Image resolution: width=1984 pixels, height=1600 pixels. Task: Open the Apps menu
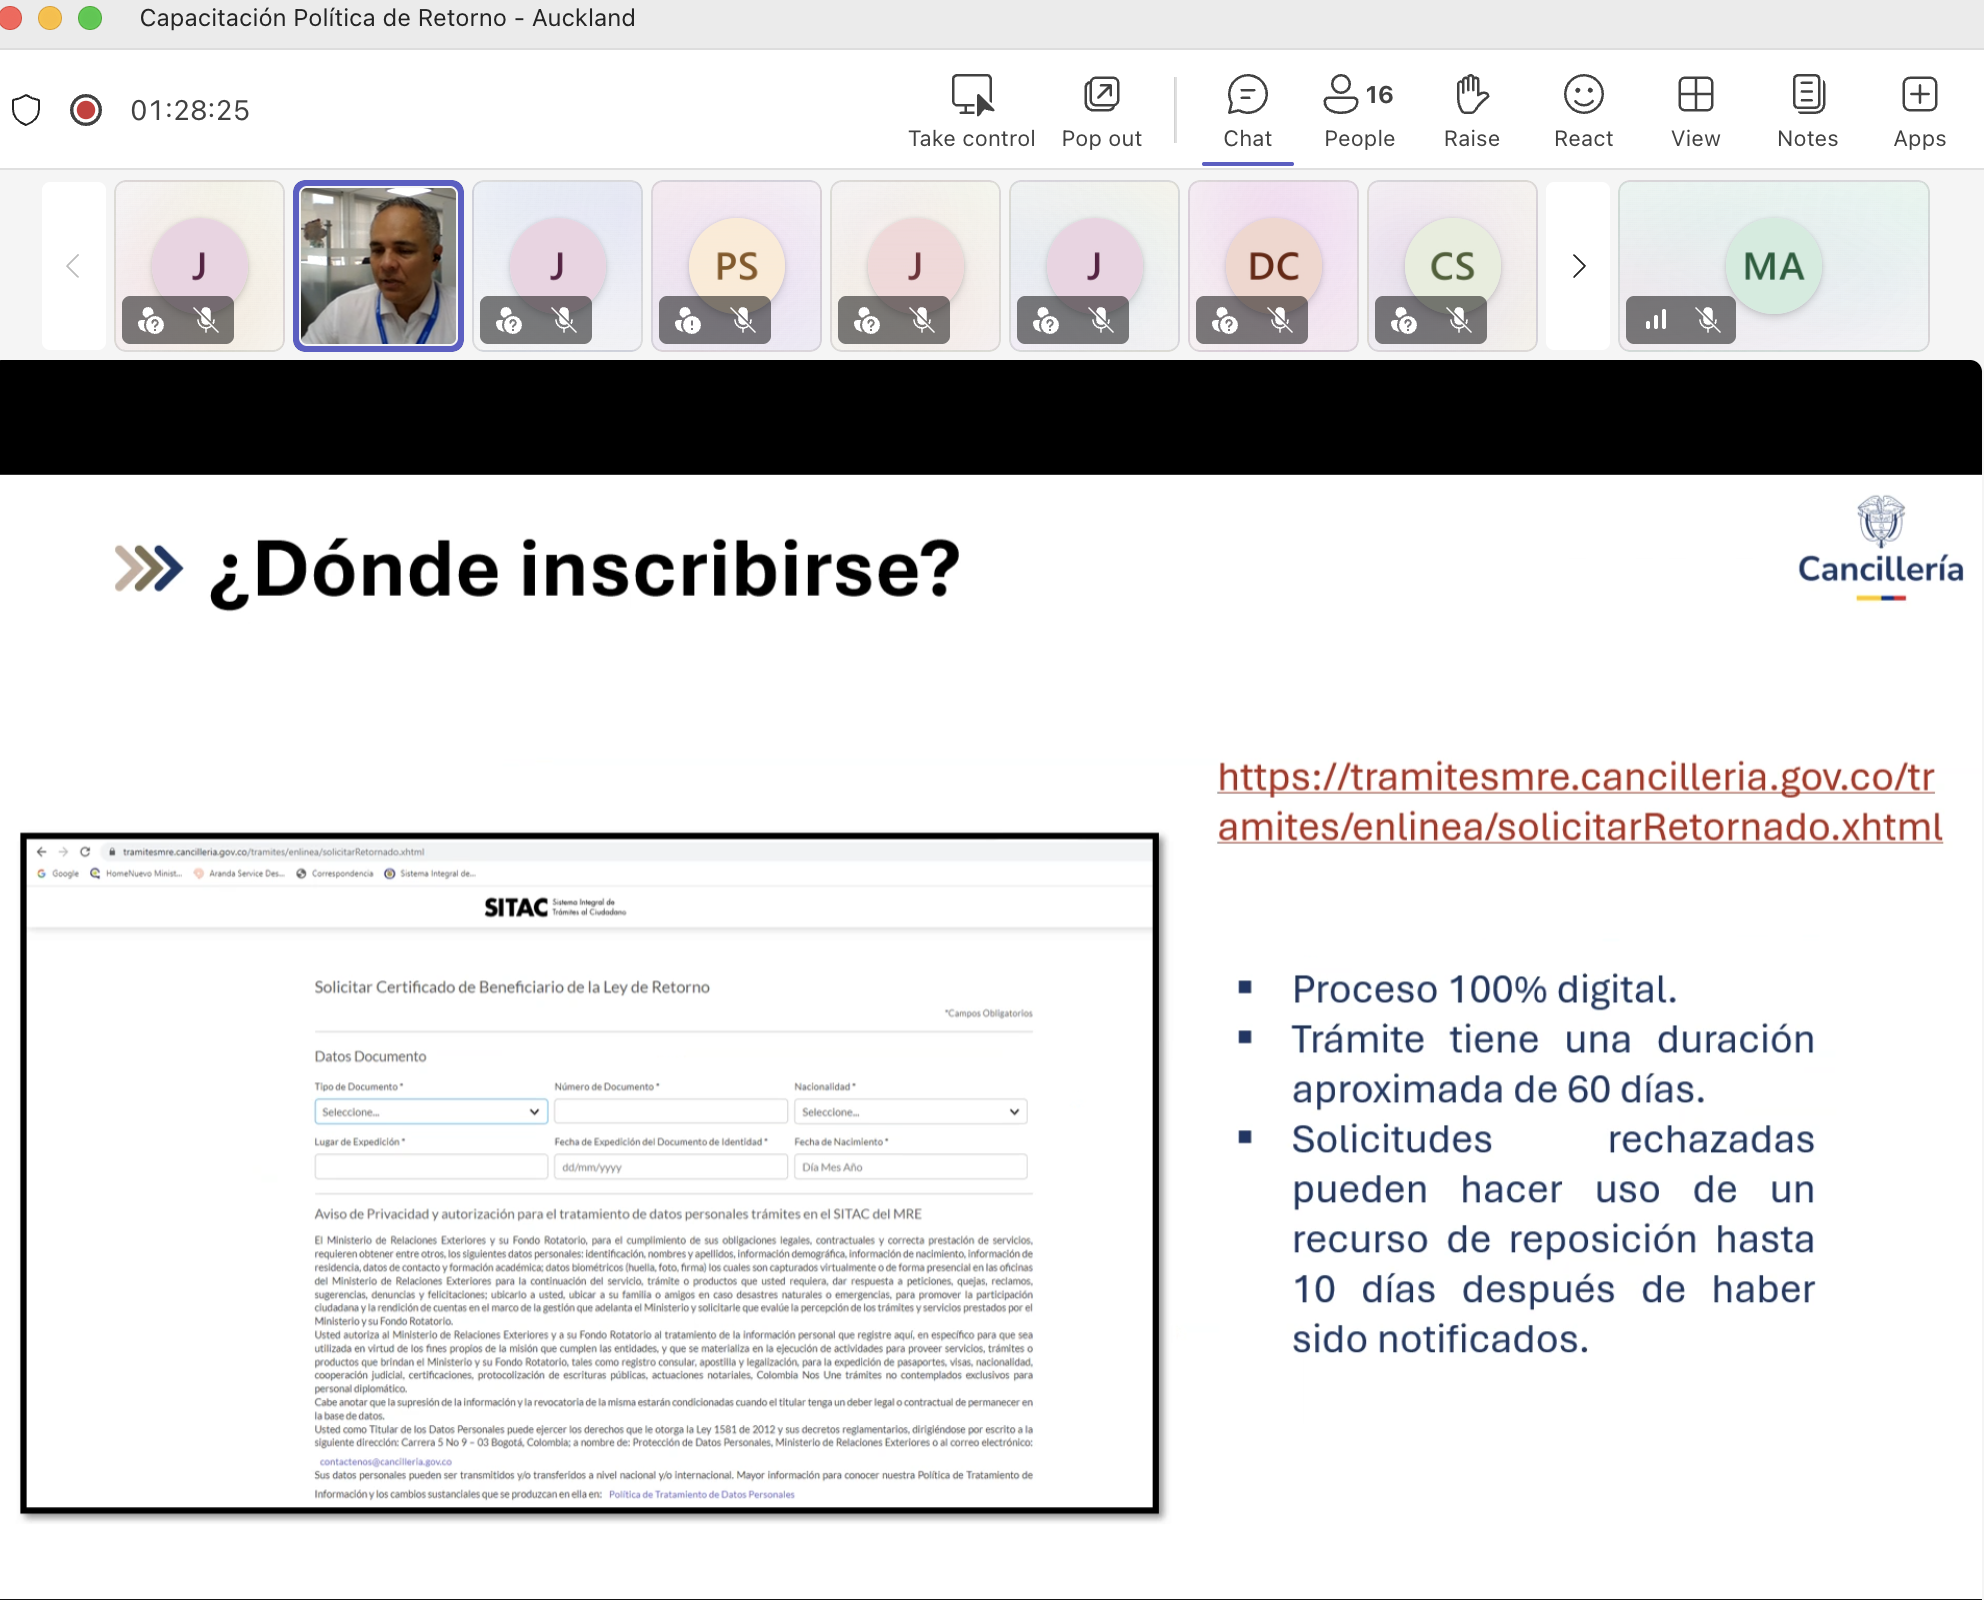click(x=1919, y=111)
